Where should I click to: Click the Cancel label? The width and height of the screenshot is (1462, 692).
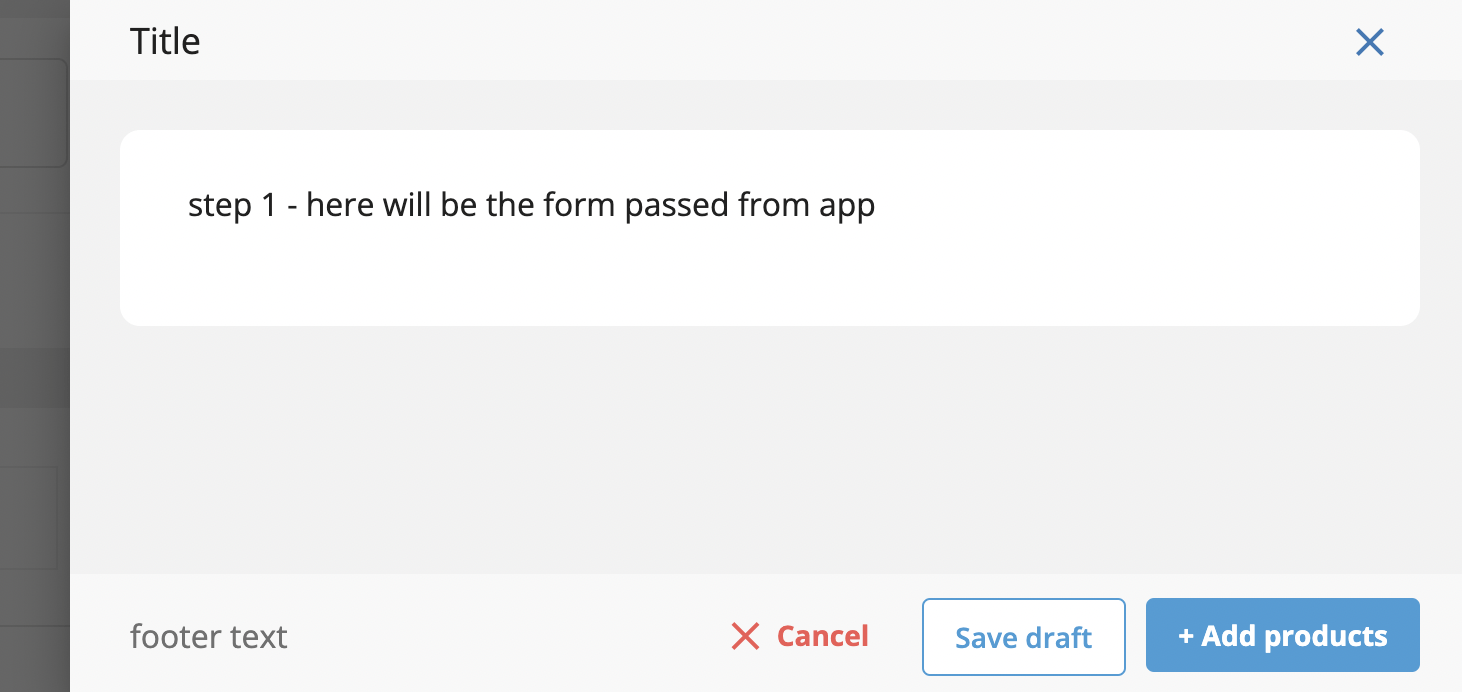click(822, 636)
